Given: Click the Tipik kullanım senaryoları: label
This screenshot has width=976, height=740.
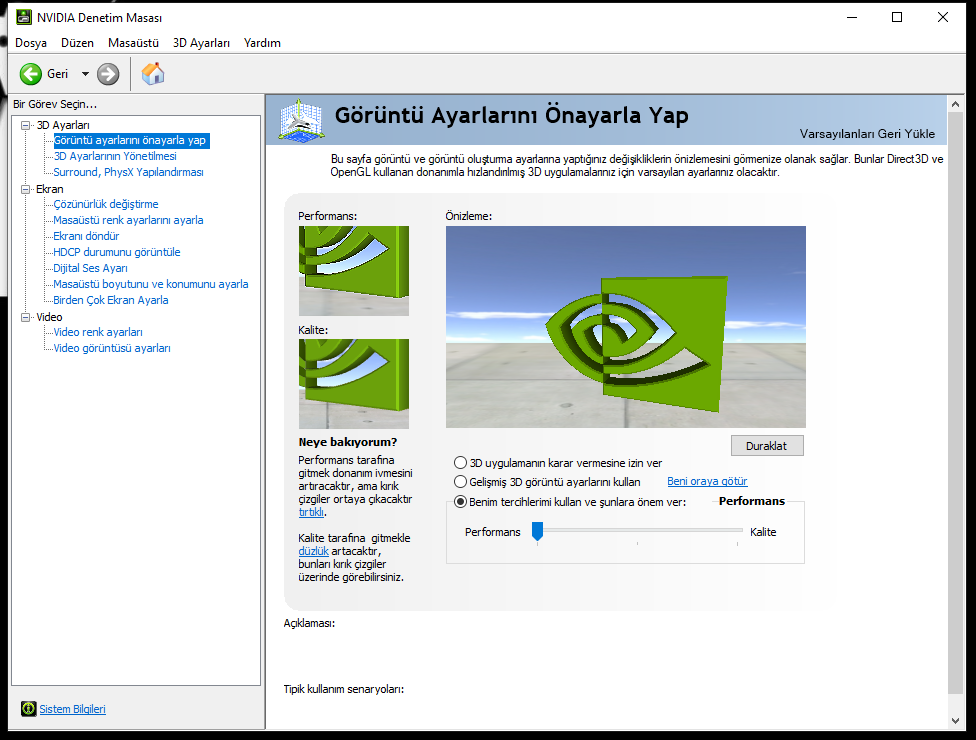Looking at the screenshot, I should point(344,690).
